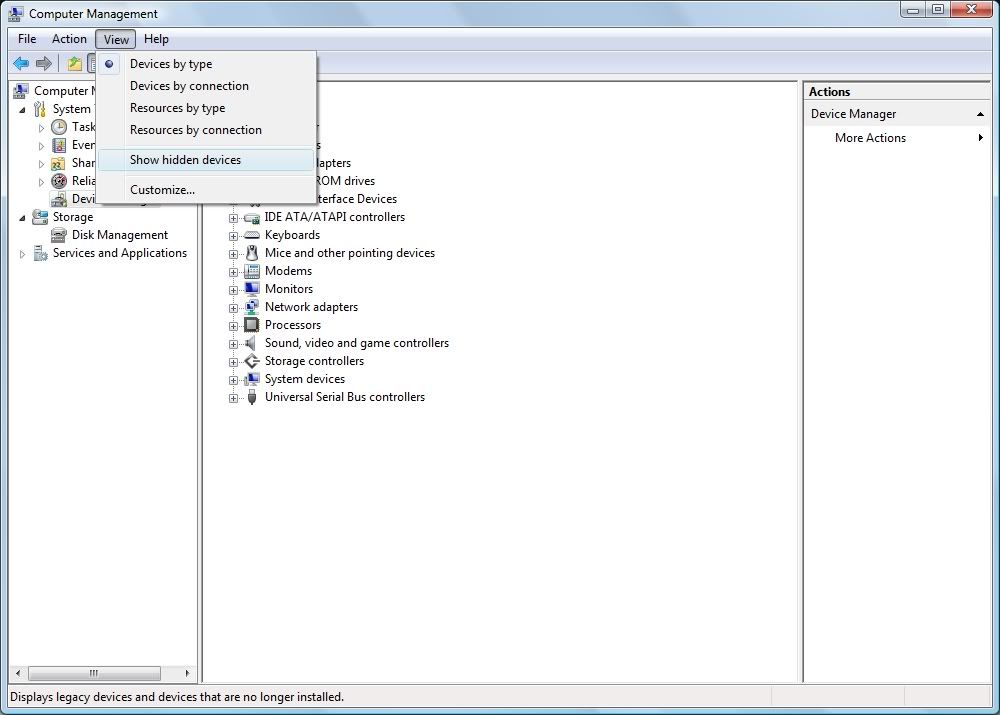The image size is (1000, 715).
Task: Click the Task Scheduler clock icon
Action: (59, 127)
